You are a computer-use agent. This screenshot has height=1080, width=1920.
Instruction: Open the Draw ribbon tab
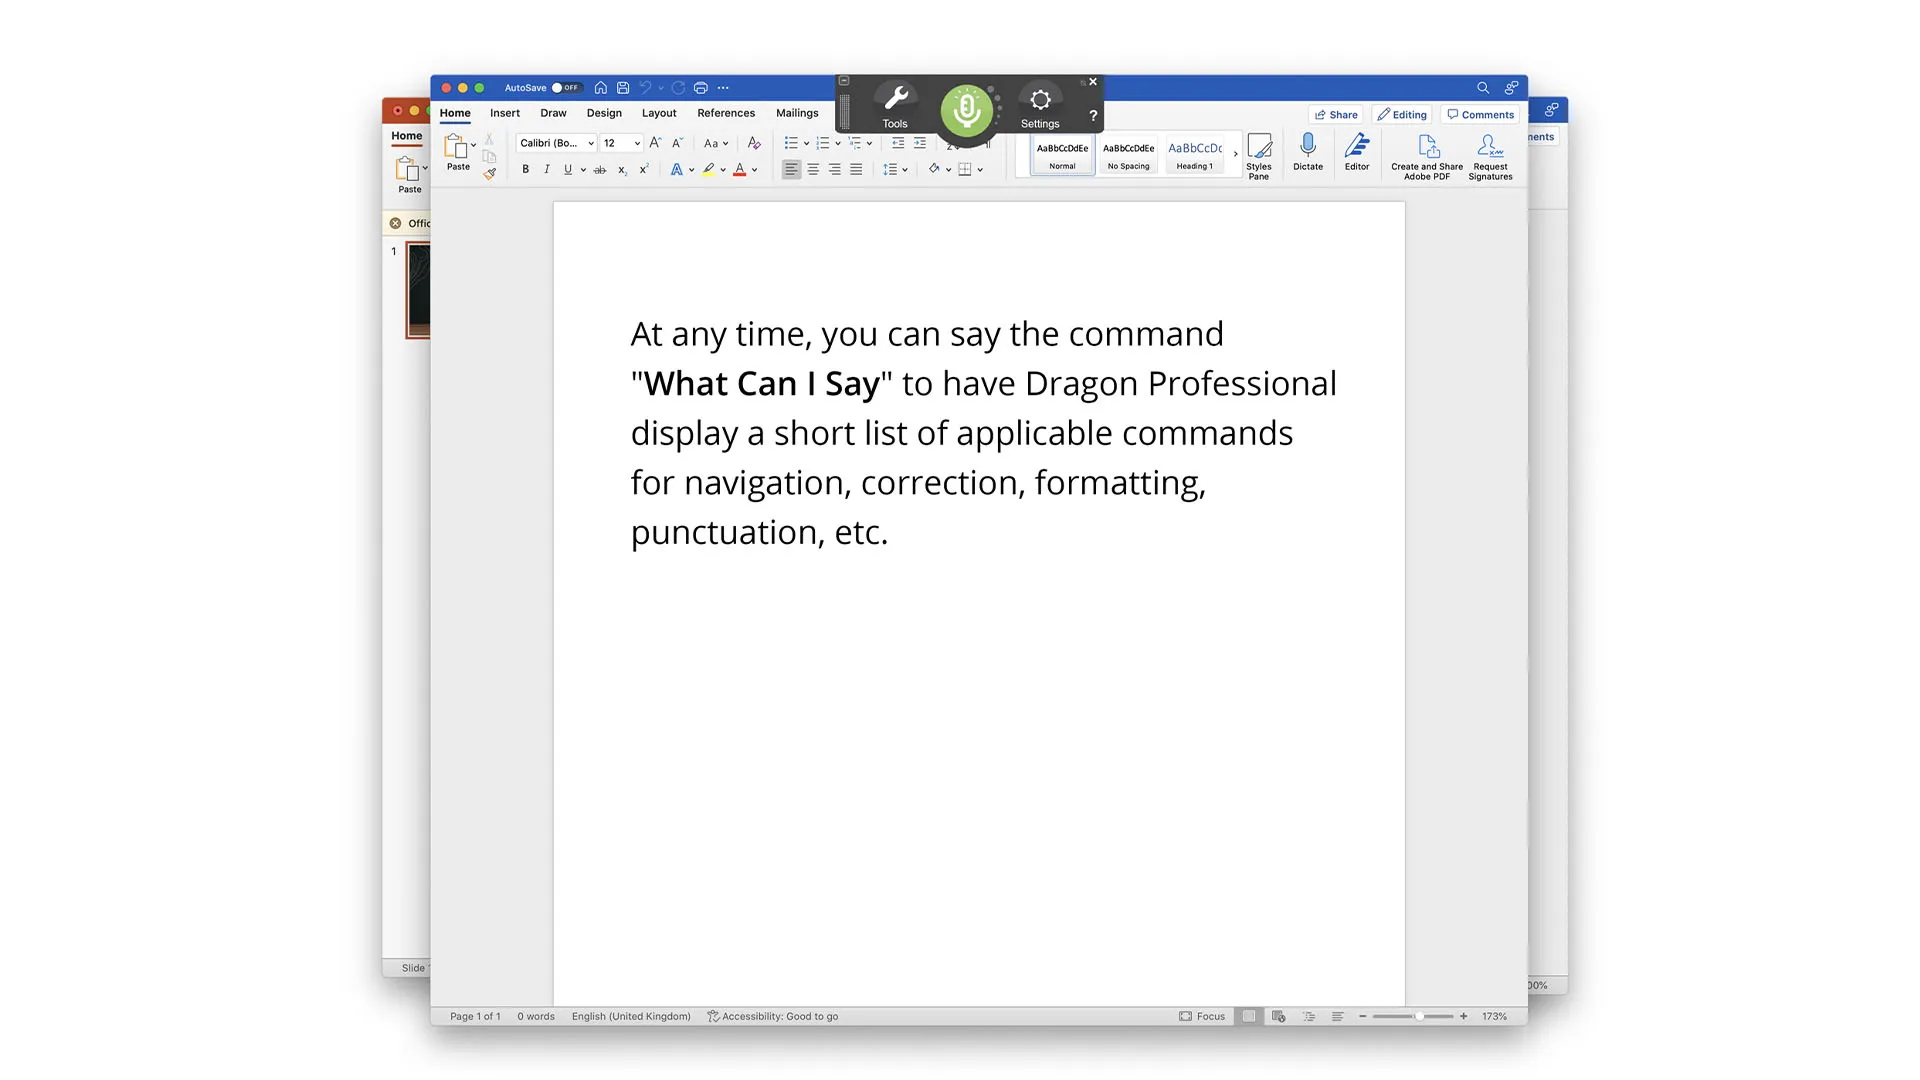click(553, 114)
